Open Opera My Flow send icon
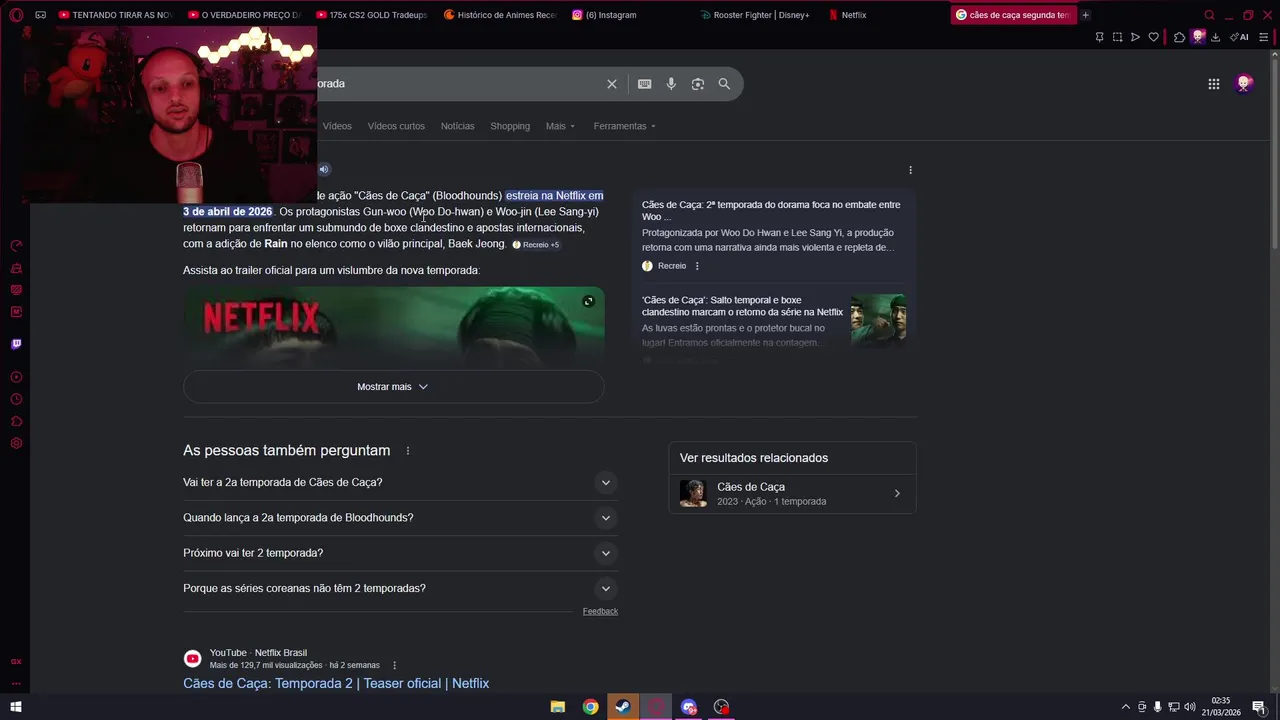This screenshot has height=720, width=1280. coord(1135,37)
